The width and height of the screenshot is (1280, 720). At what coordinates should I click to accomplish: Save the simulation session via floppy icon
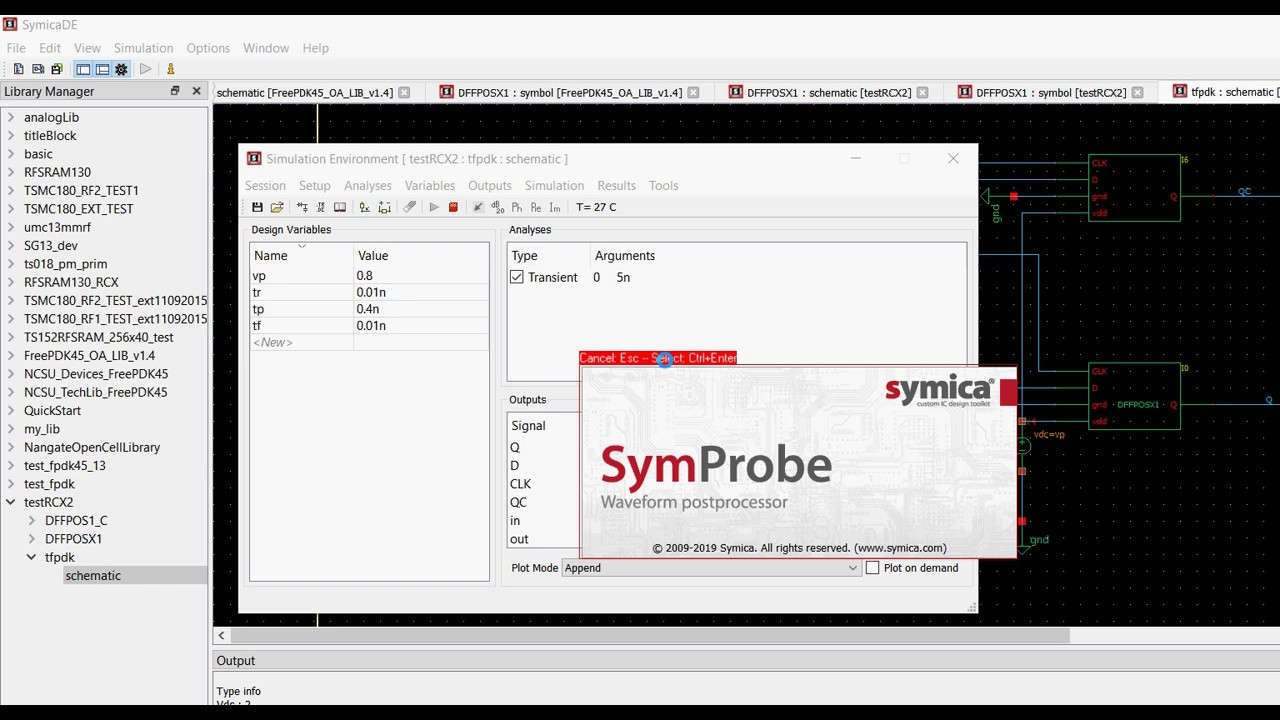(x=257, y=207)
